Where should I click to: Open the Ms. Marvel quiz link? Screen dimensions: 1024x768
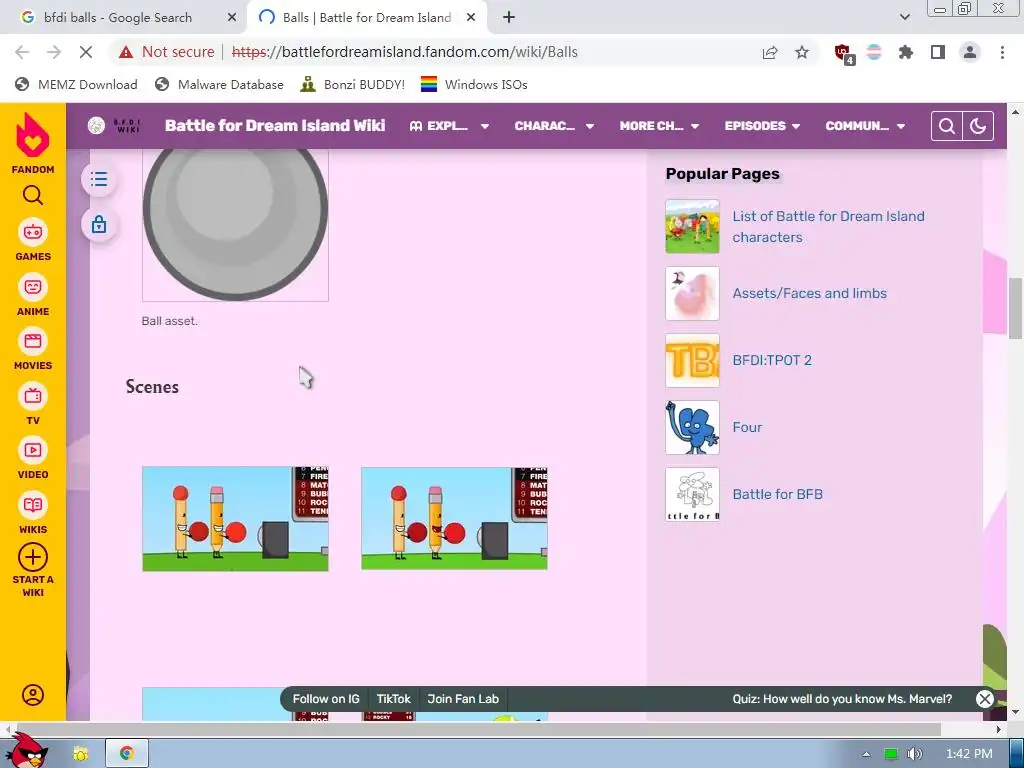pyautogui.click(x=842, y=699)
